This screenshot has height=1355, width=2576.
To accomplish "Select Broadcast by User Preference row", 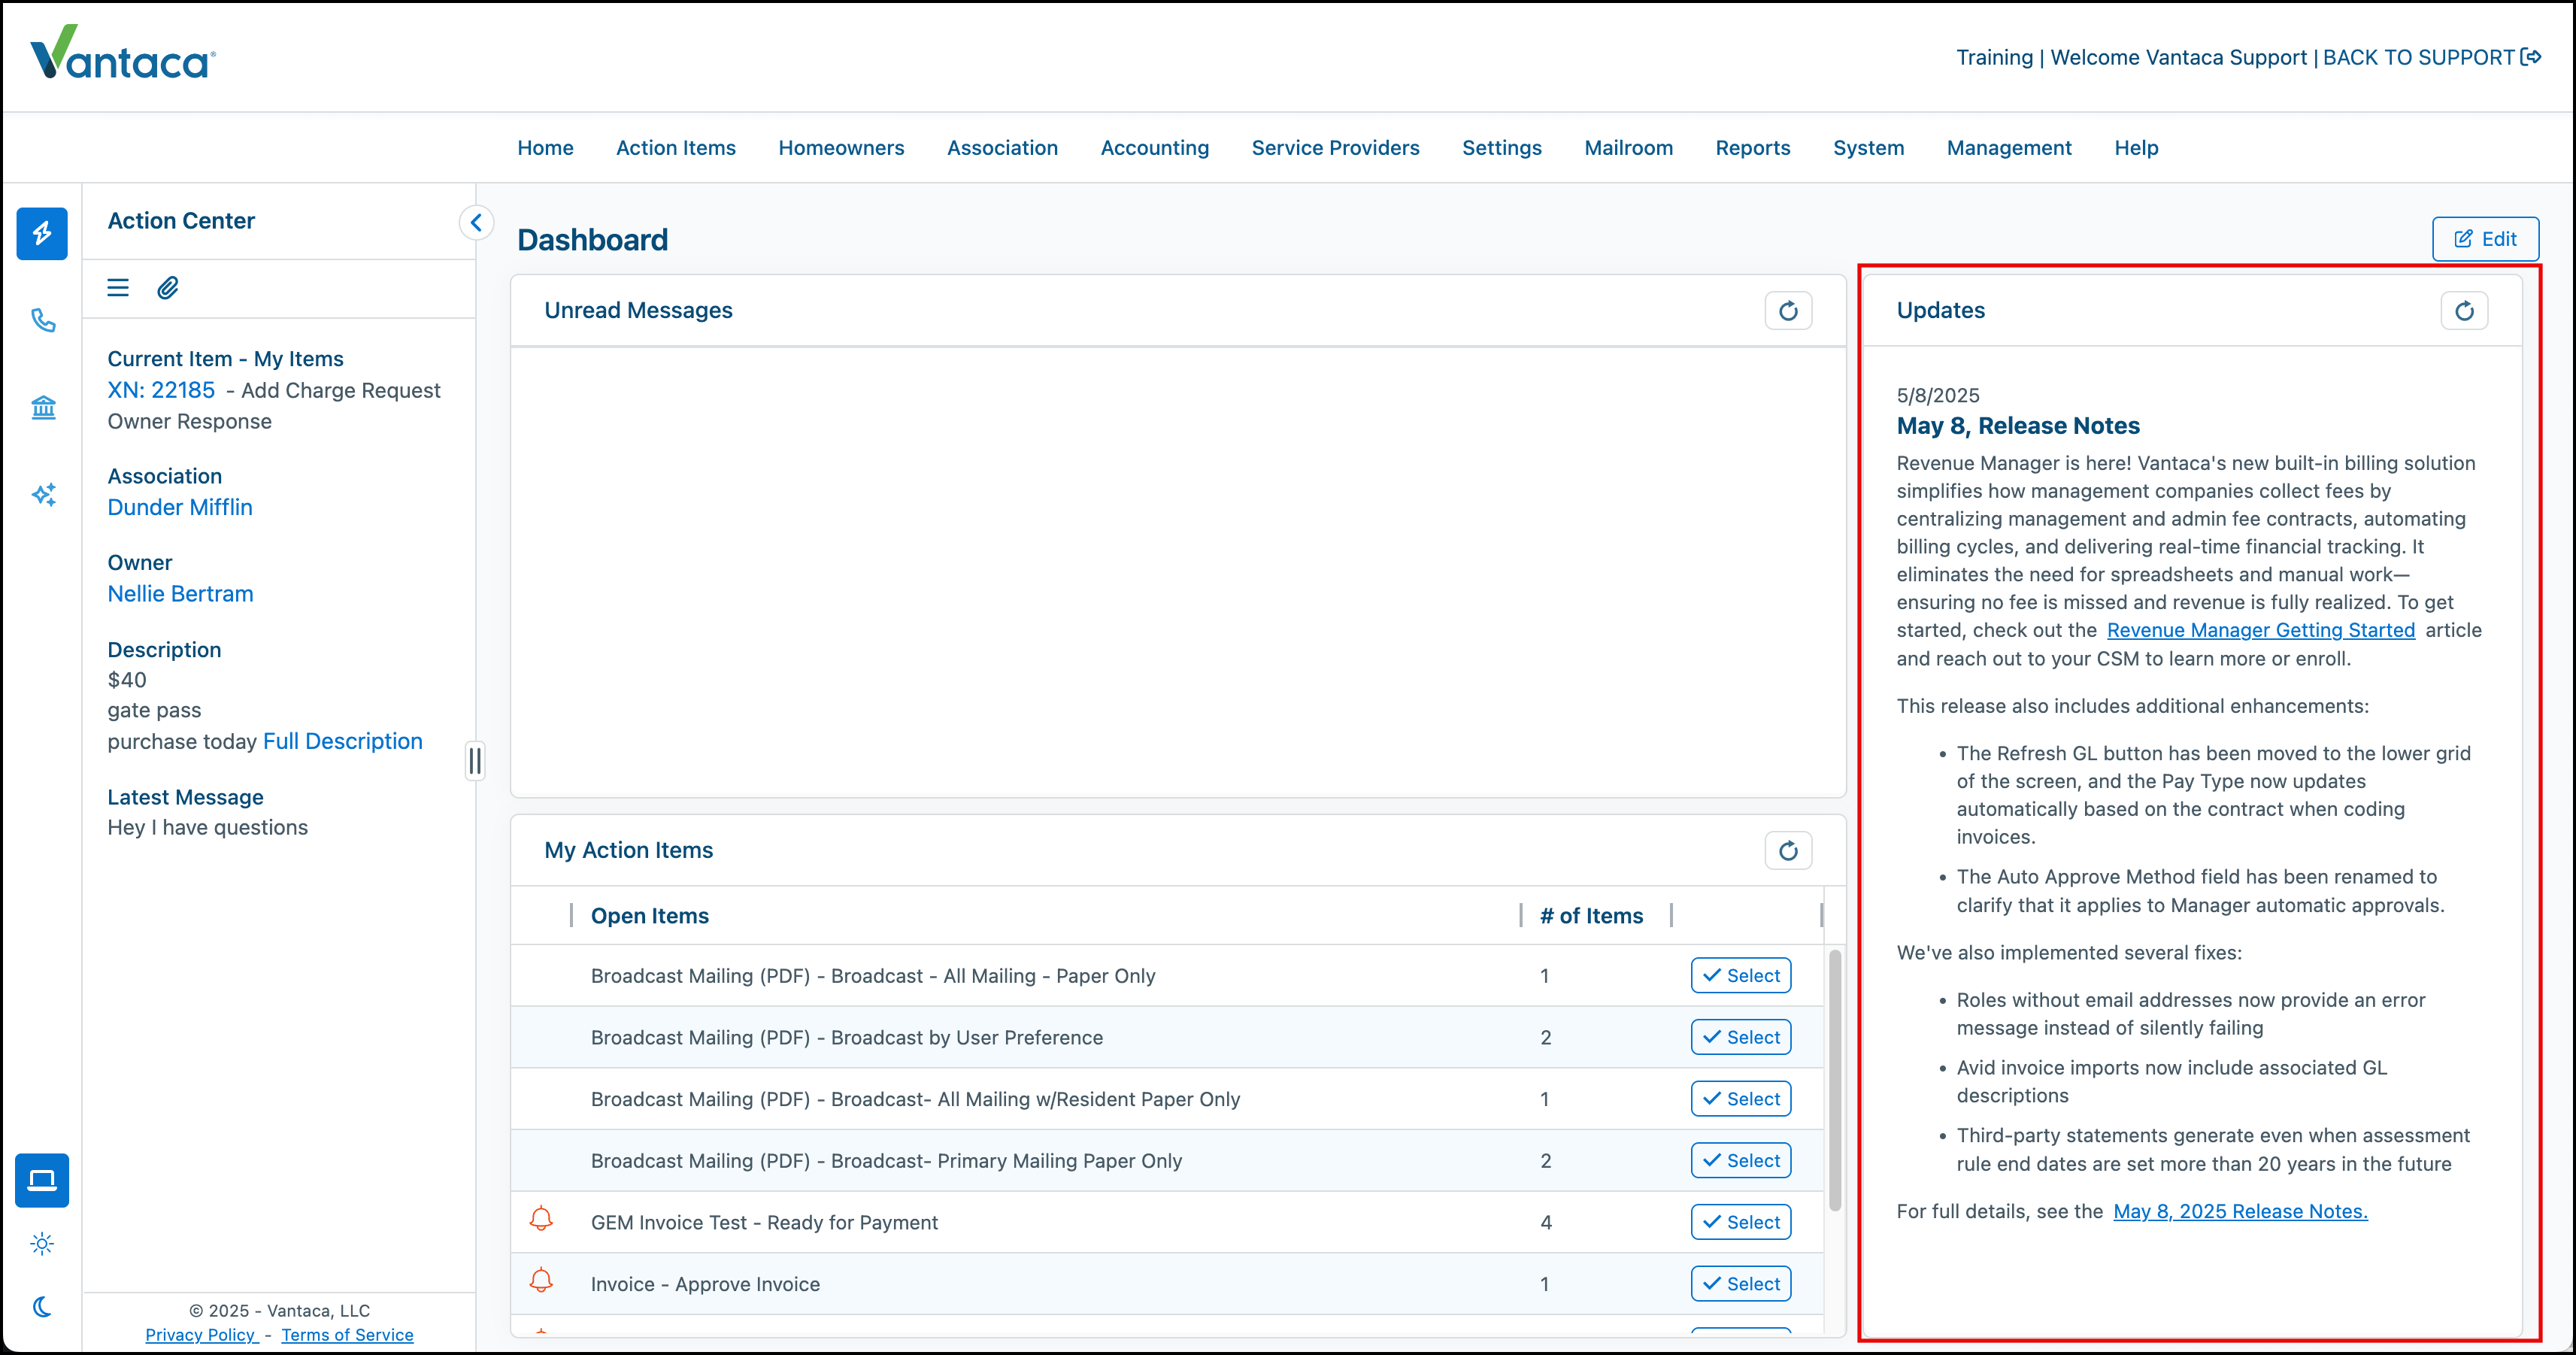I will click(x=1740, y=1038).
